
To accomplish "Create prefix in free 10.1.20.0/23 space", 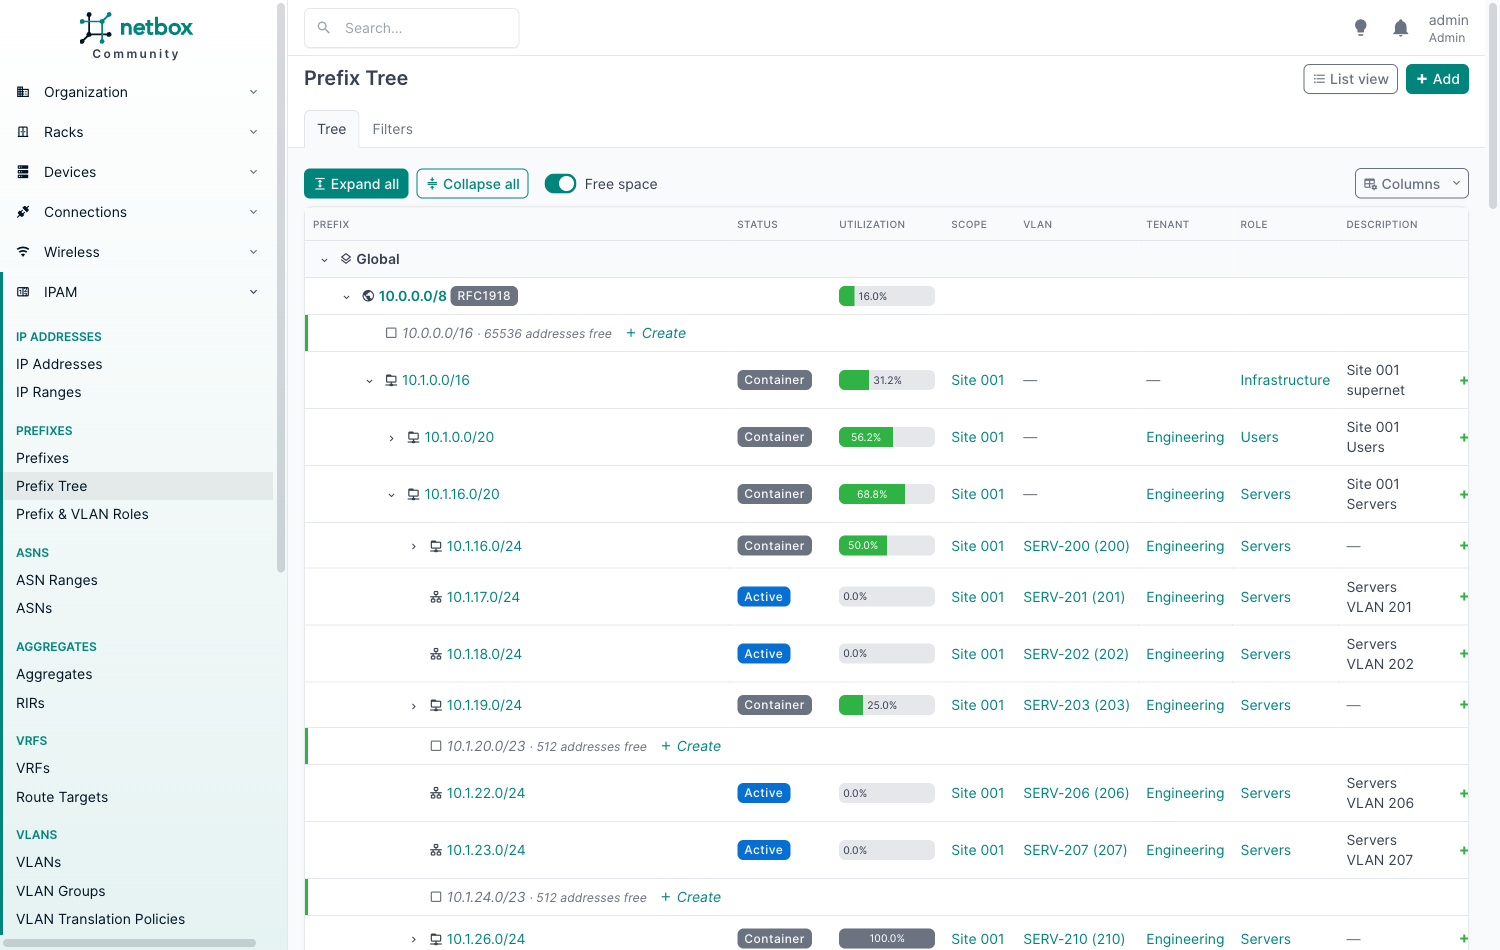I will click(691, 746).
